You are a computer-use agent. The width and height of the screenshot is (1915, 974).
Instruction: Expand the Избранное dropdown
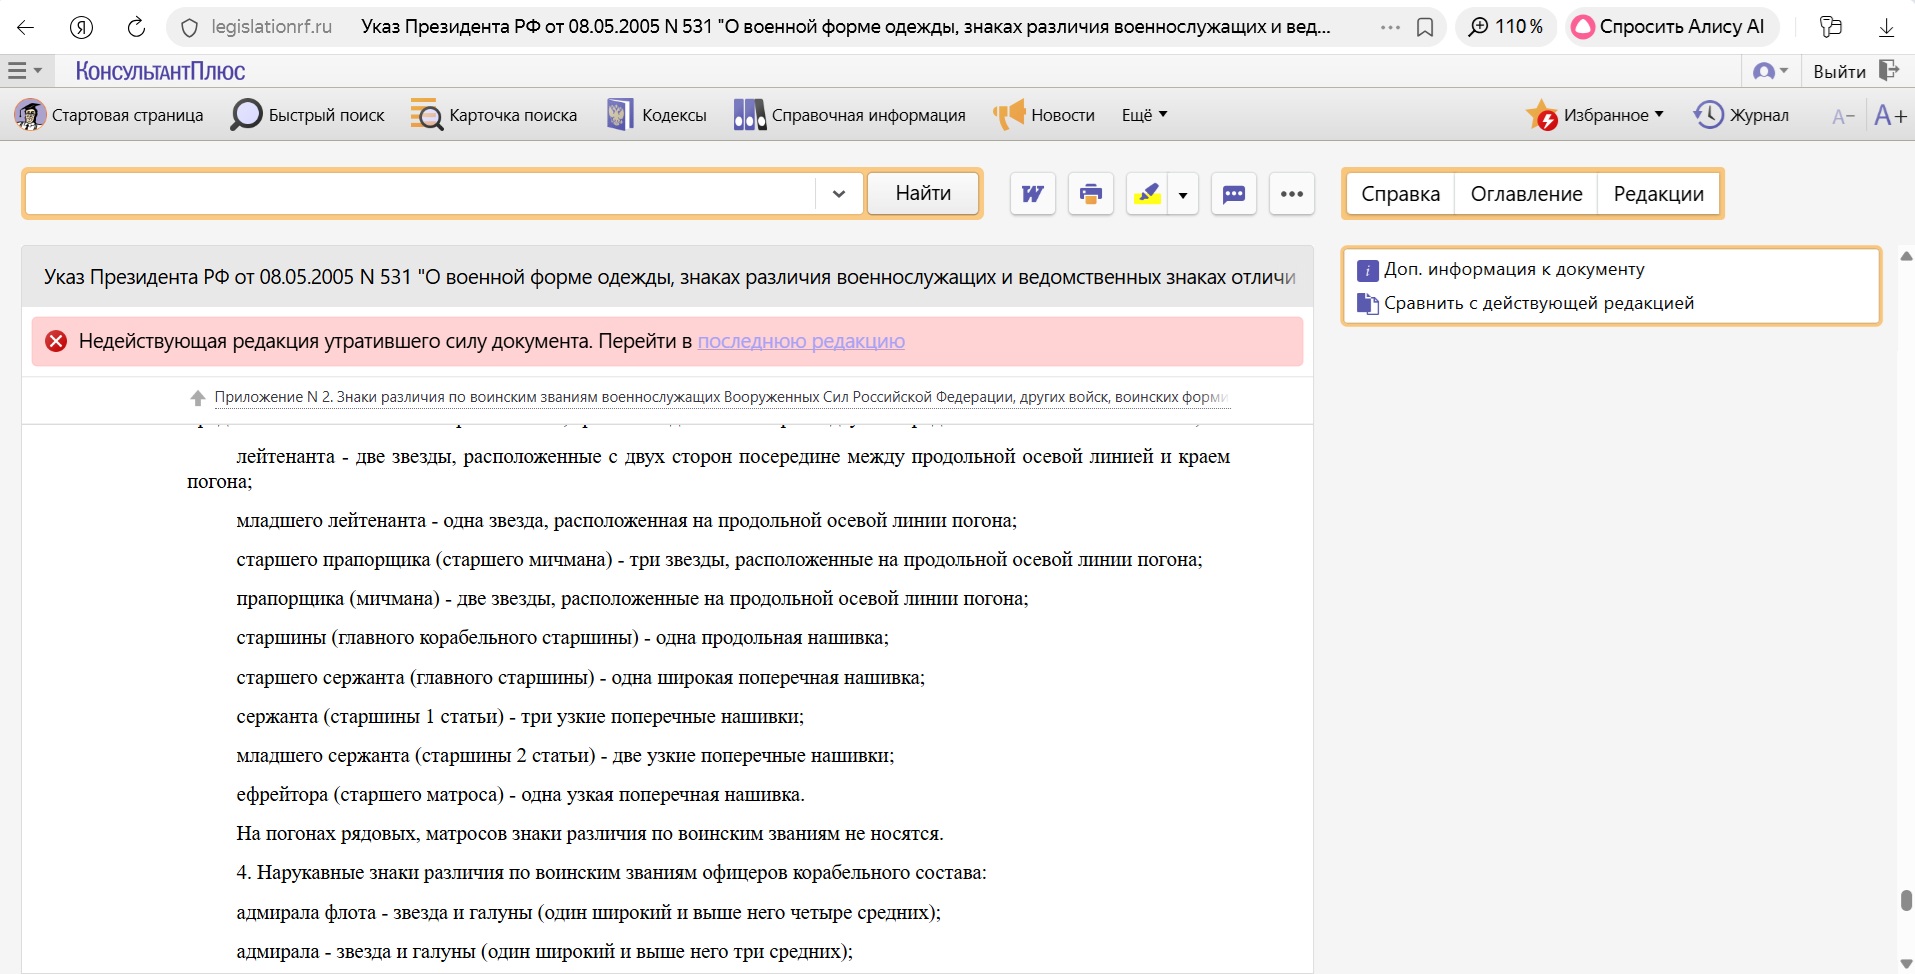(1658, 114)
